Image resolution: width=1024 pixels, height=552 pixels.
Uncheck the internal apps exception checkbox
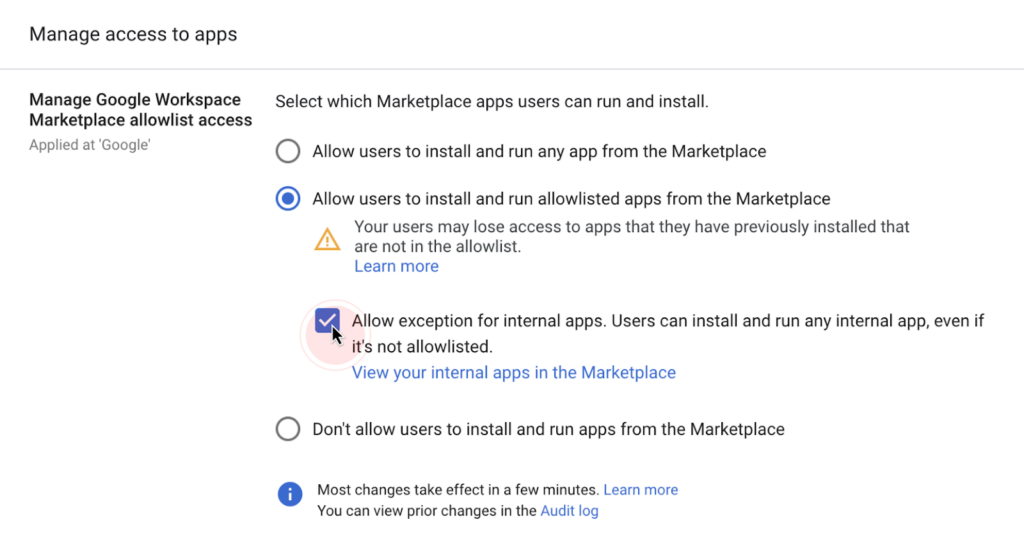click(x=327, y=321)
